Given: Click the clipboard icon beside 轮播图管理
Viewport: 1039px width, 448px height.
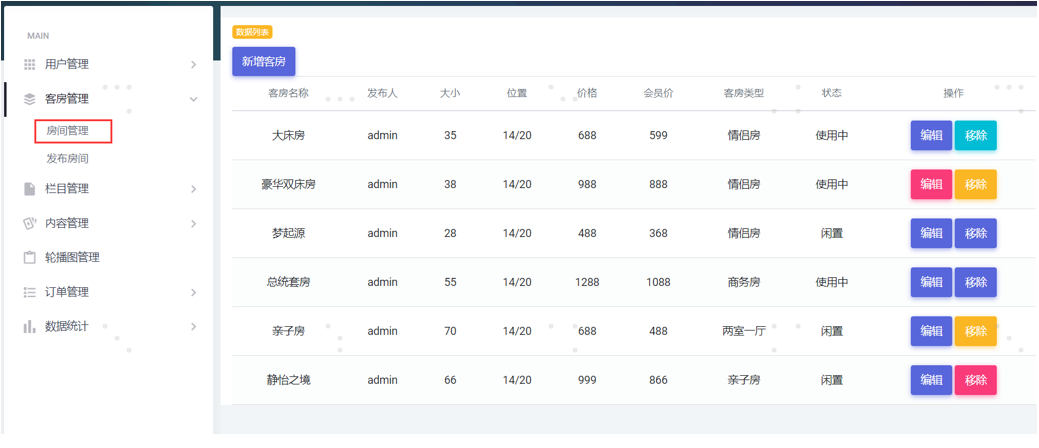Looking at the screenshot, I should tap(30, 258).
